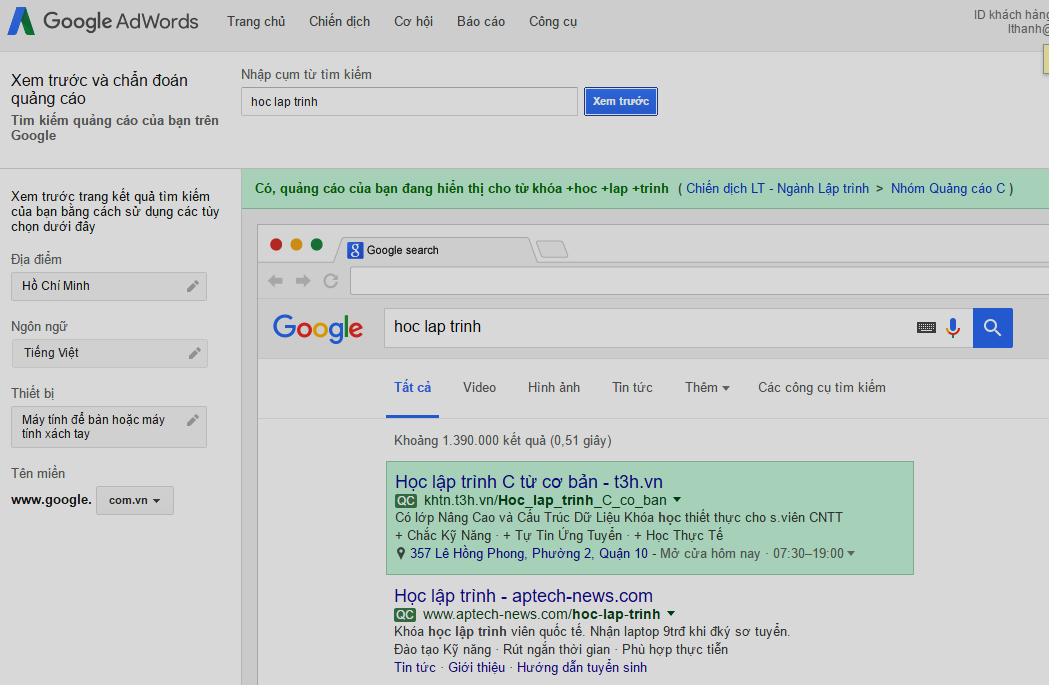Click the red window dot in preview browser
The image size is (1049, 685).
click(276, 244)
